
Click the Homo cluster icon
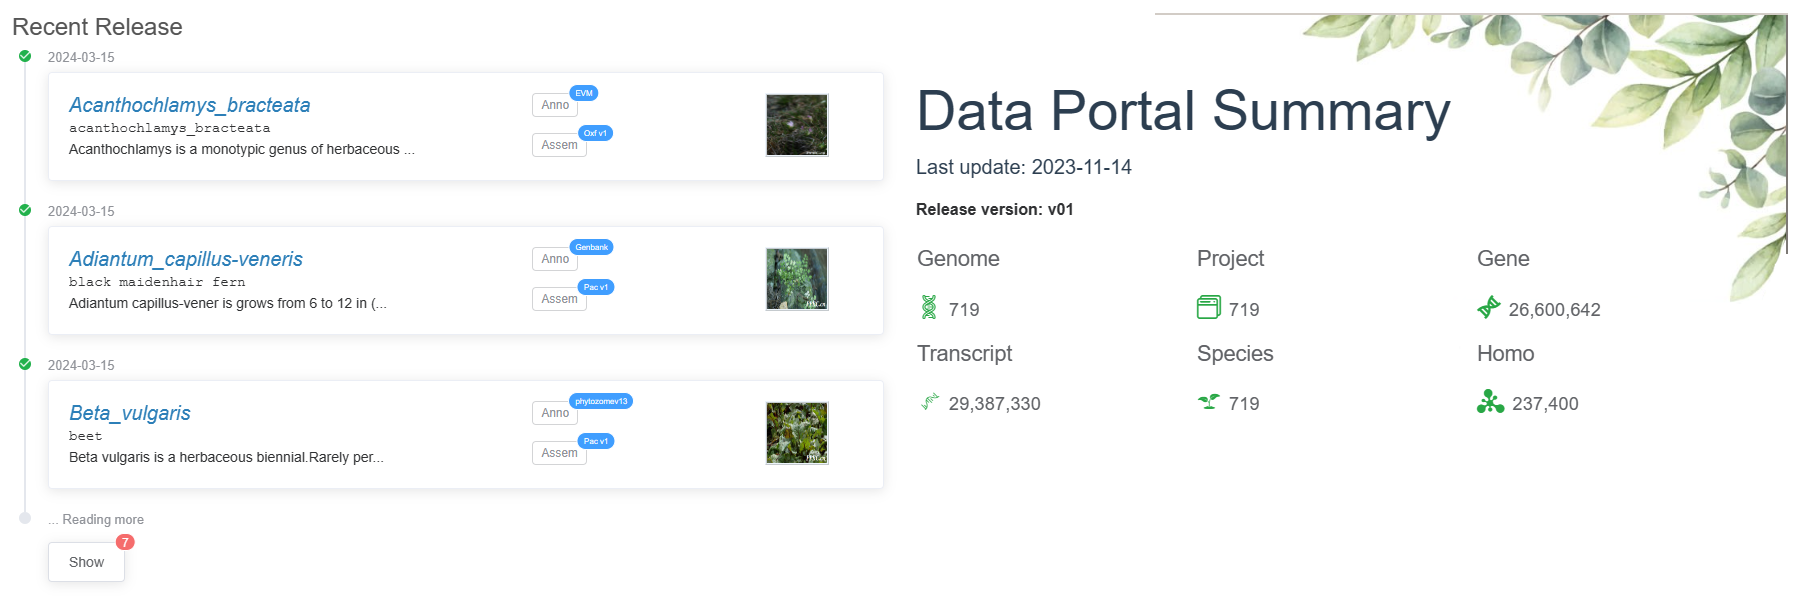(1490, 402)
